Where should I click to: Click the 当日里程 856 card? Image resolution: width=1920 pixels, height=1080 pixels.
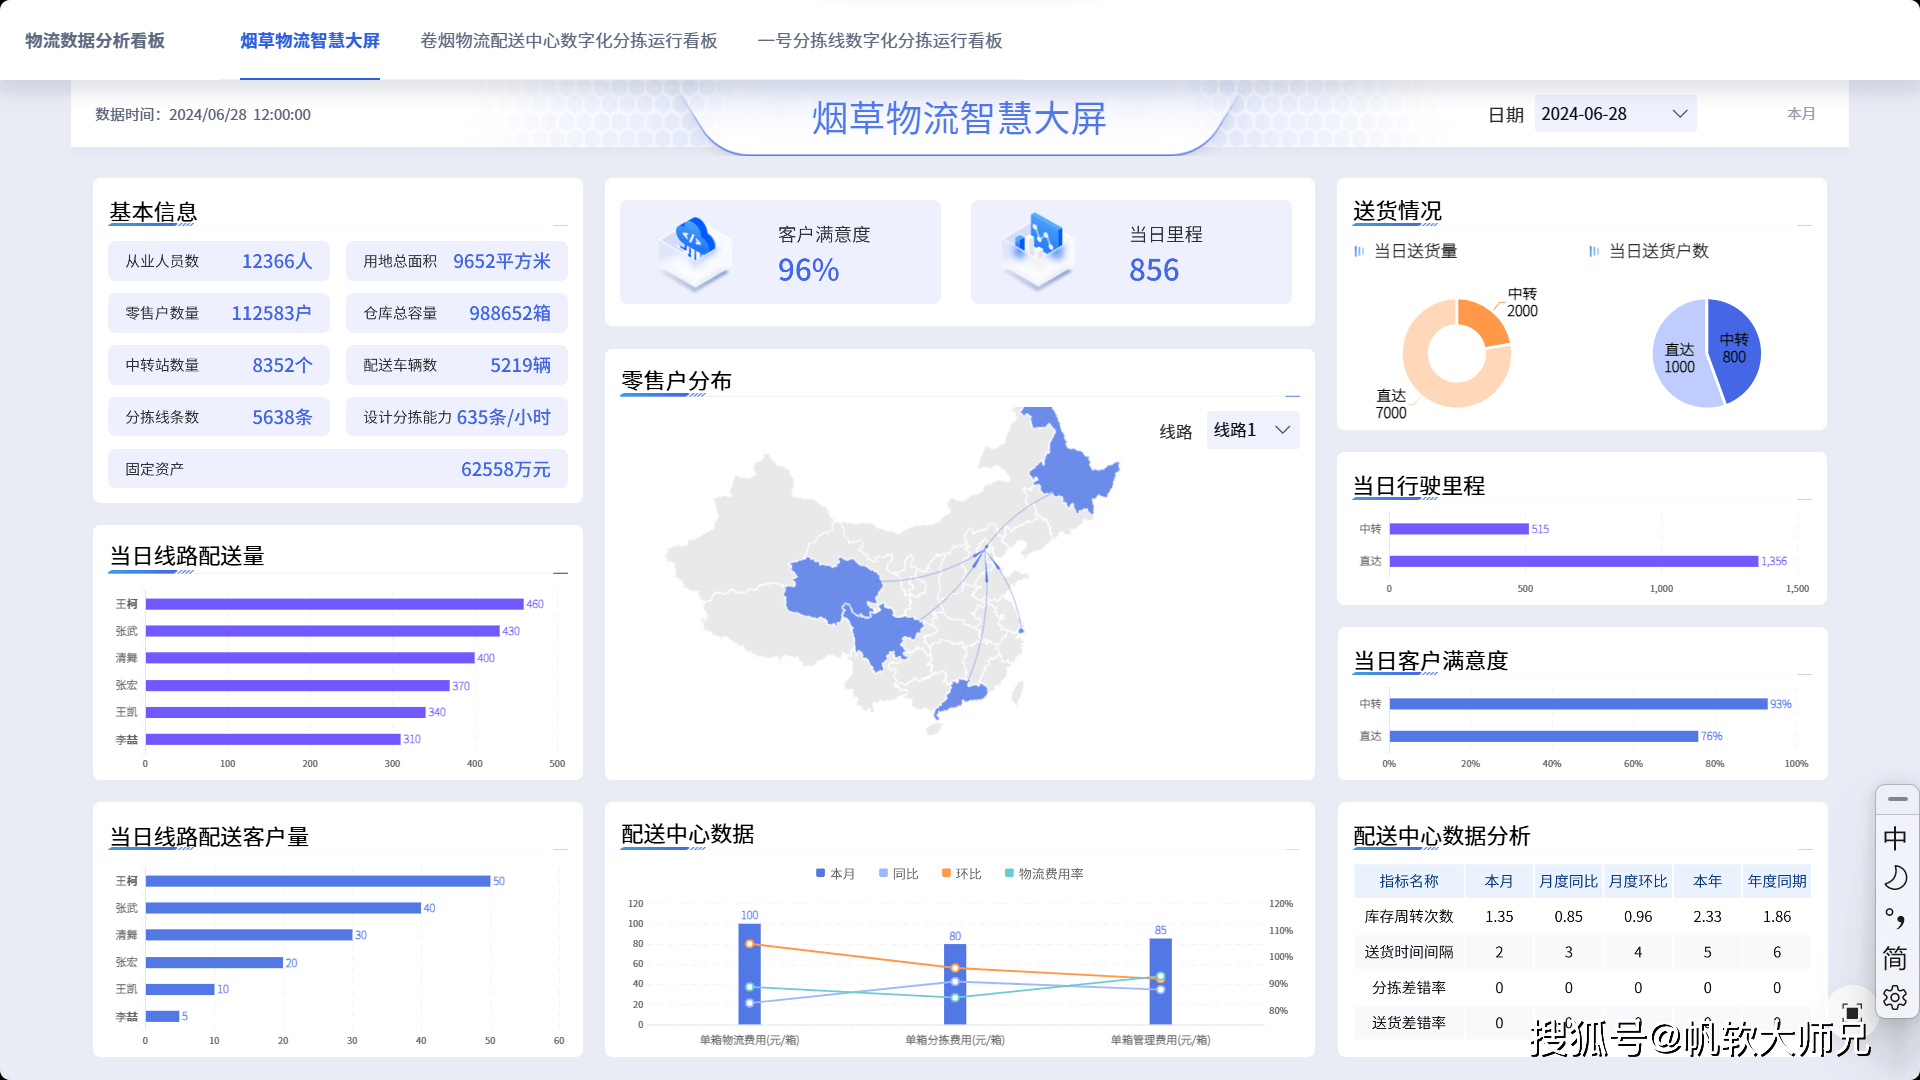1131,252
